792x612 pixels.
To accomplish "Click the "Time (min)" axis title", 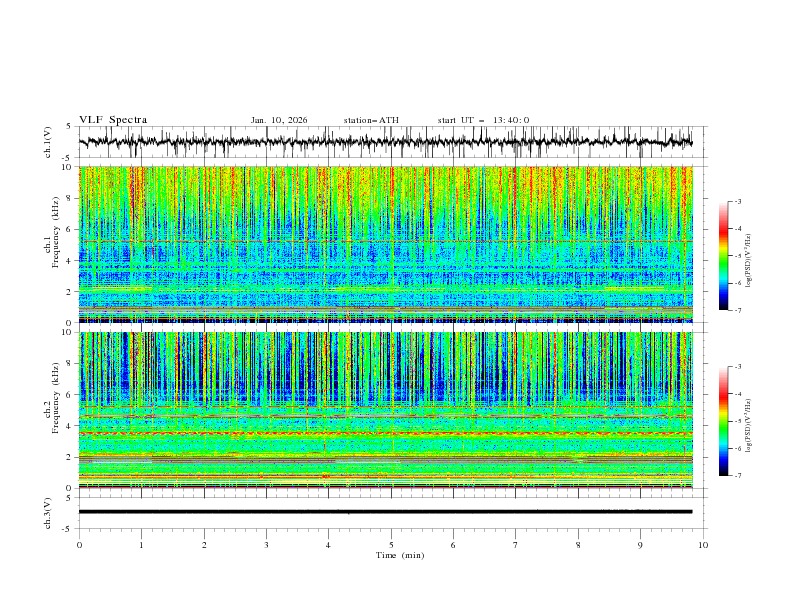I will point(400,555).
